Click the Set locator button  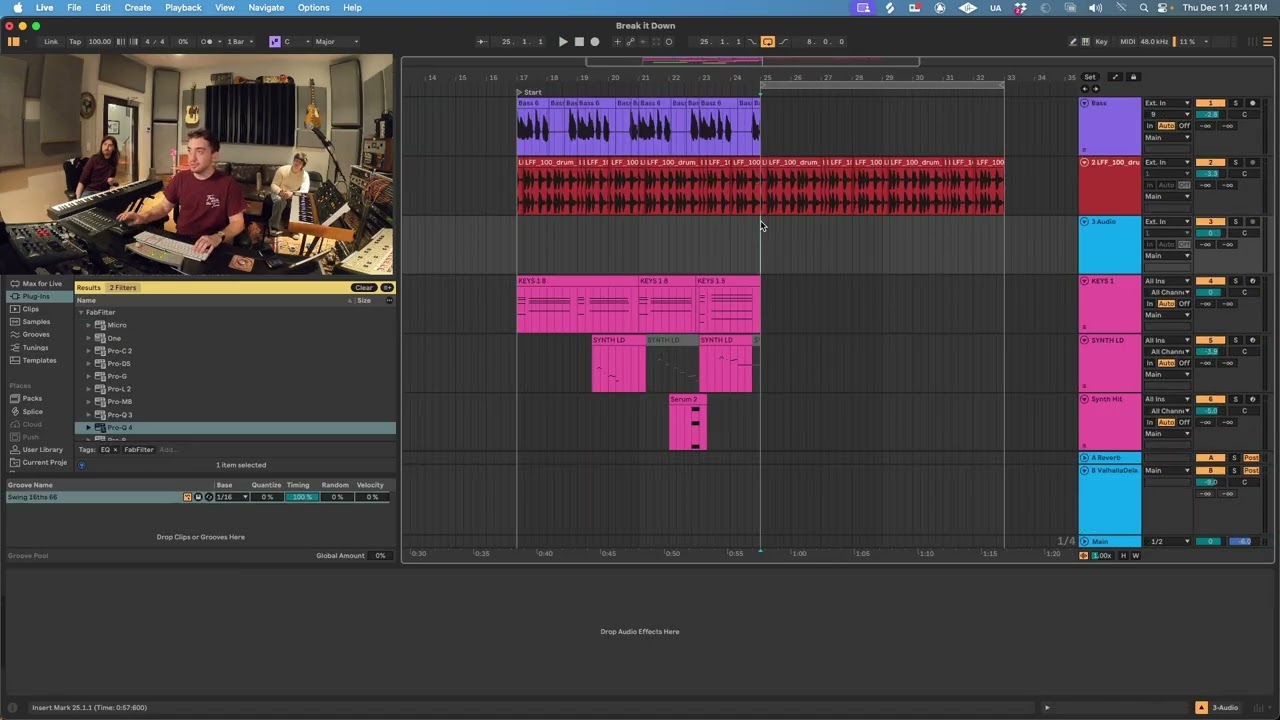click(1090, 77)
